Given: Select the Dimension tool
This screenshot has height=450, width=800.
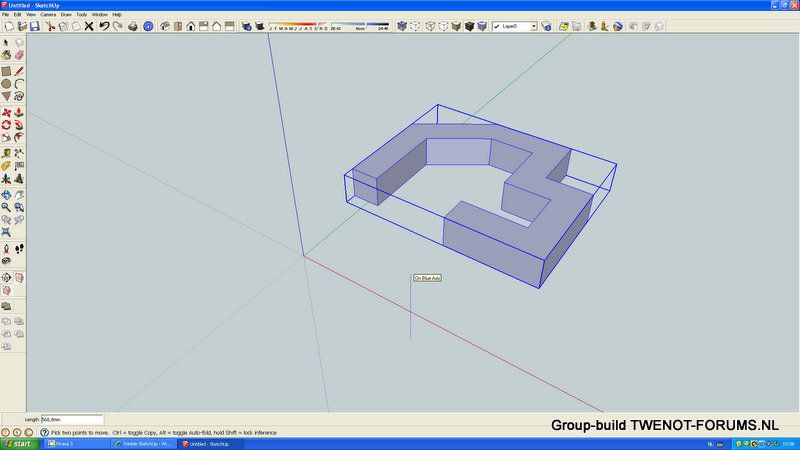Looking at the screenshot, I should click(x=19, y=154).
